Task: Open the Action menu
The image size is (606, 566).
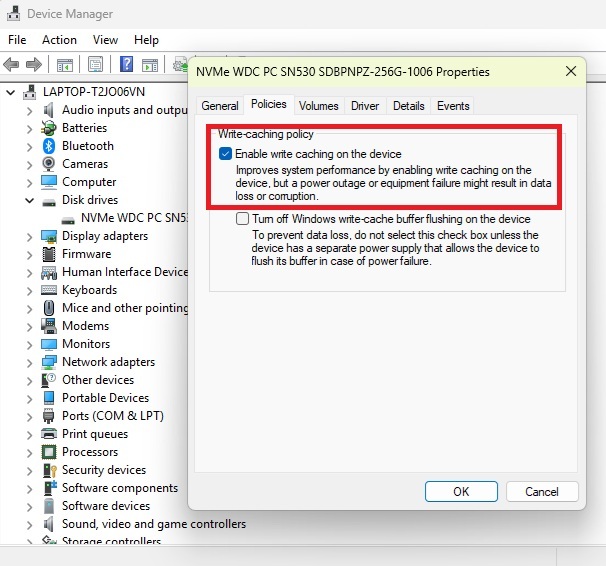Action: 59,40
